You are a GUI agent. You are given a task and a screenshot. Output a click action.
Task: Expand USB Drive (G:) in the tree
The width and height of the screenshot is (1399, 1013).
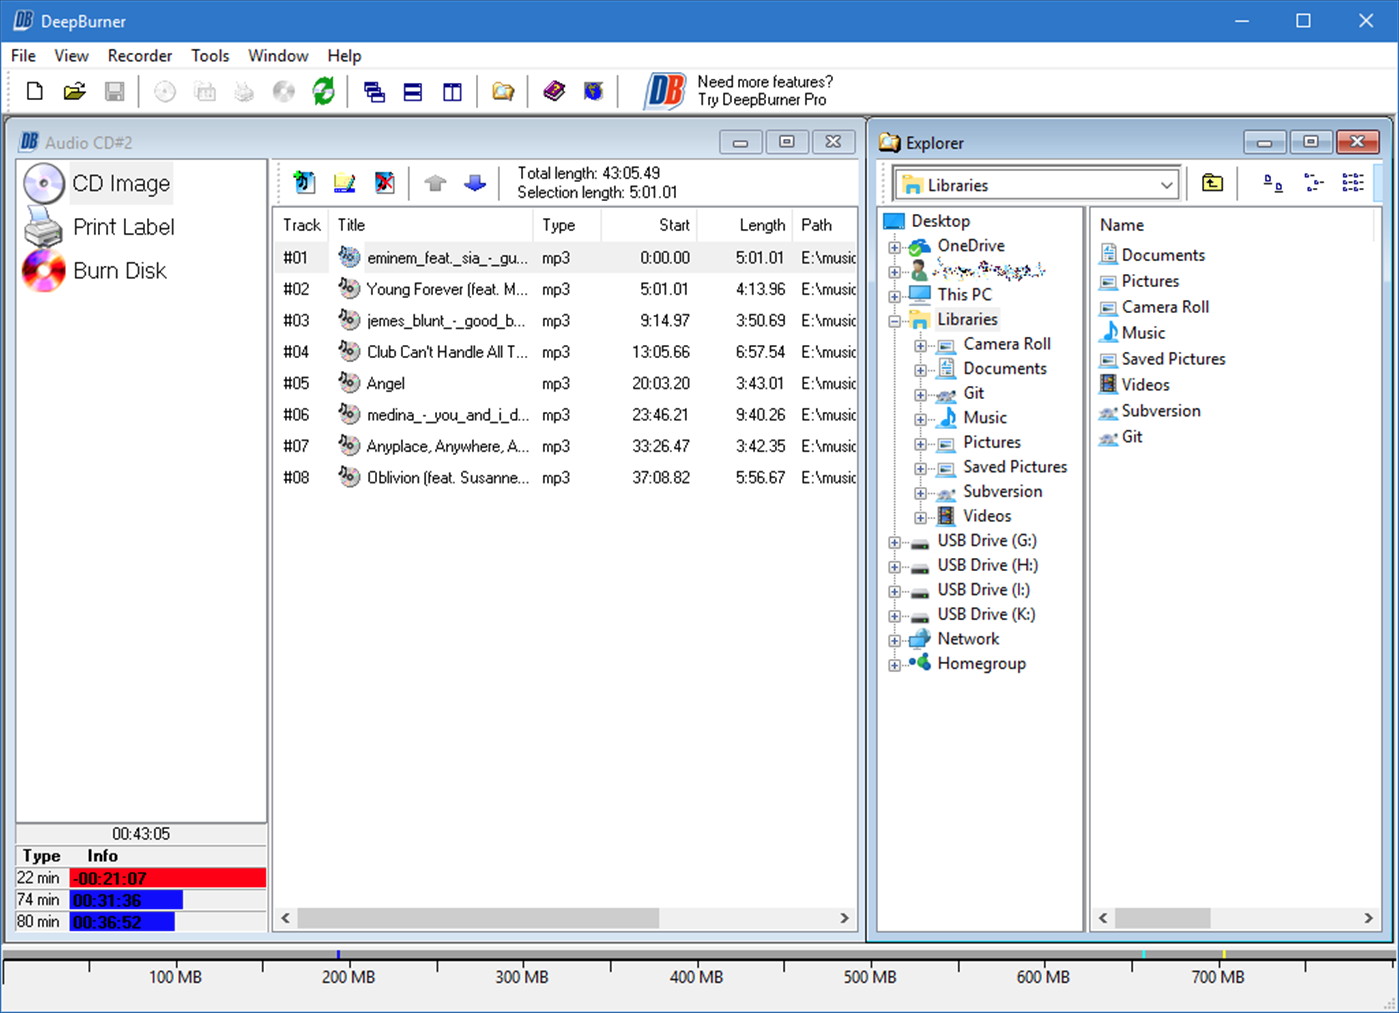click(x=895, y=542)
